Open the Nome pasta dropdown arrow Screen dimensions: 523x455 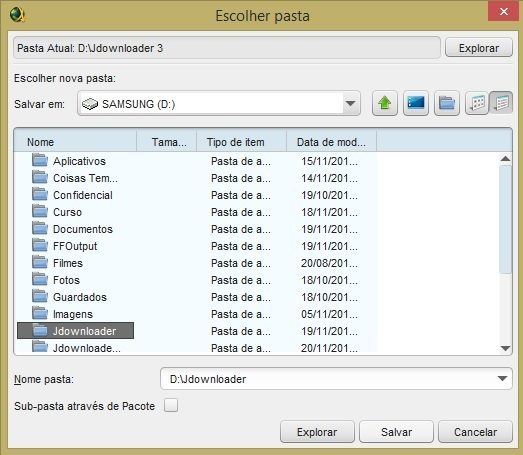tap(502, 379)
